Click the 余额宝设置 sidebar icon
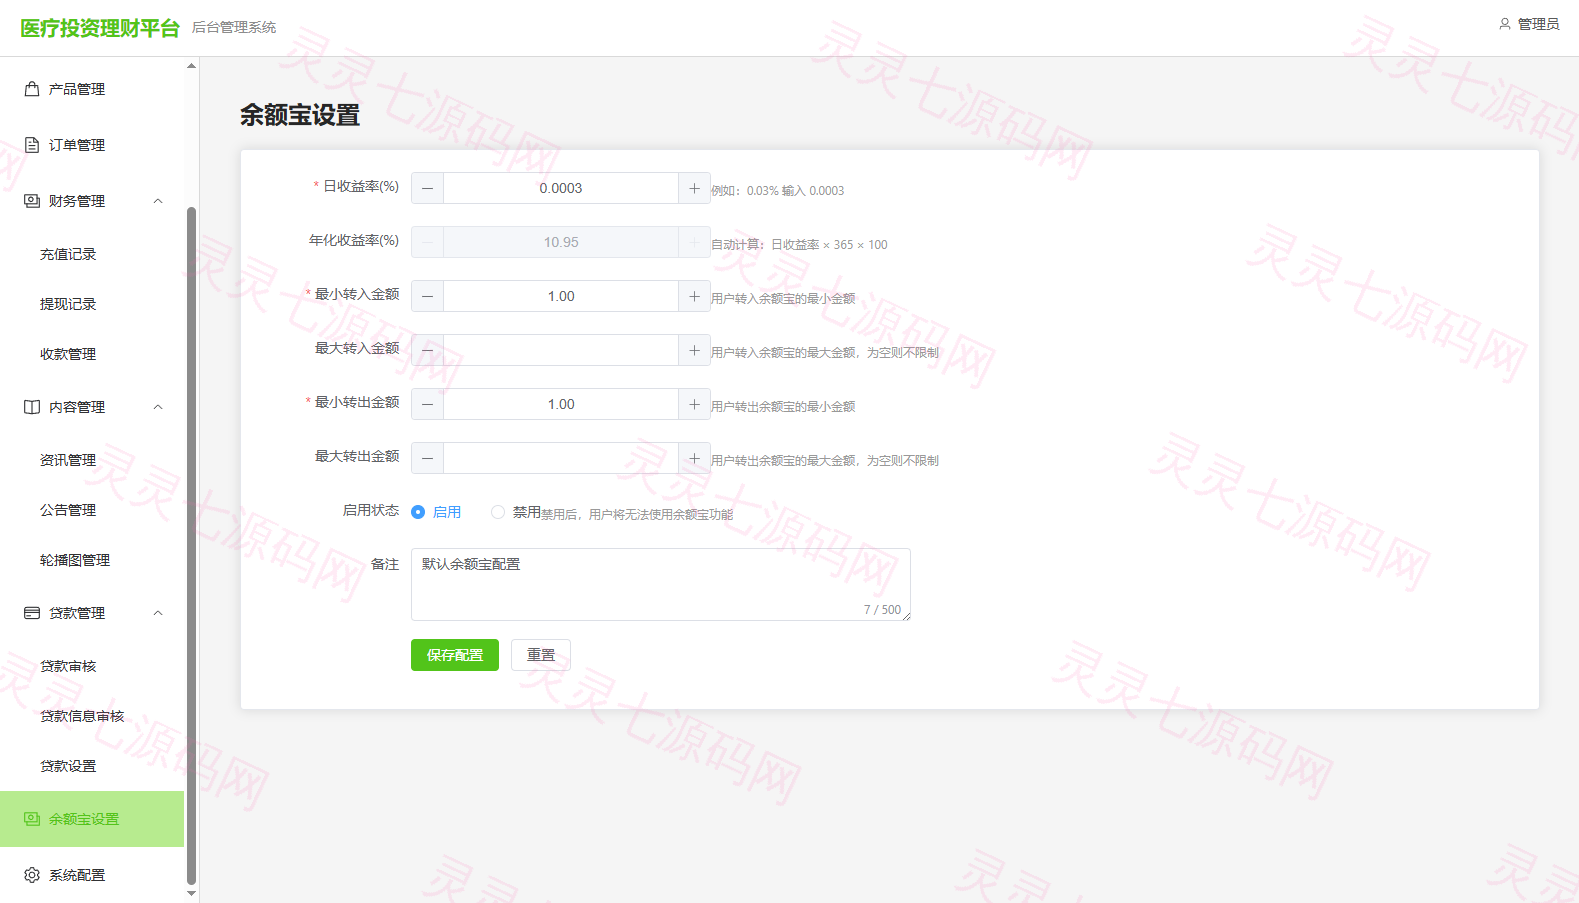Image resolution: width=1579 pixels, height=903 pixels. 32,819
